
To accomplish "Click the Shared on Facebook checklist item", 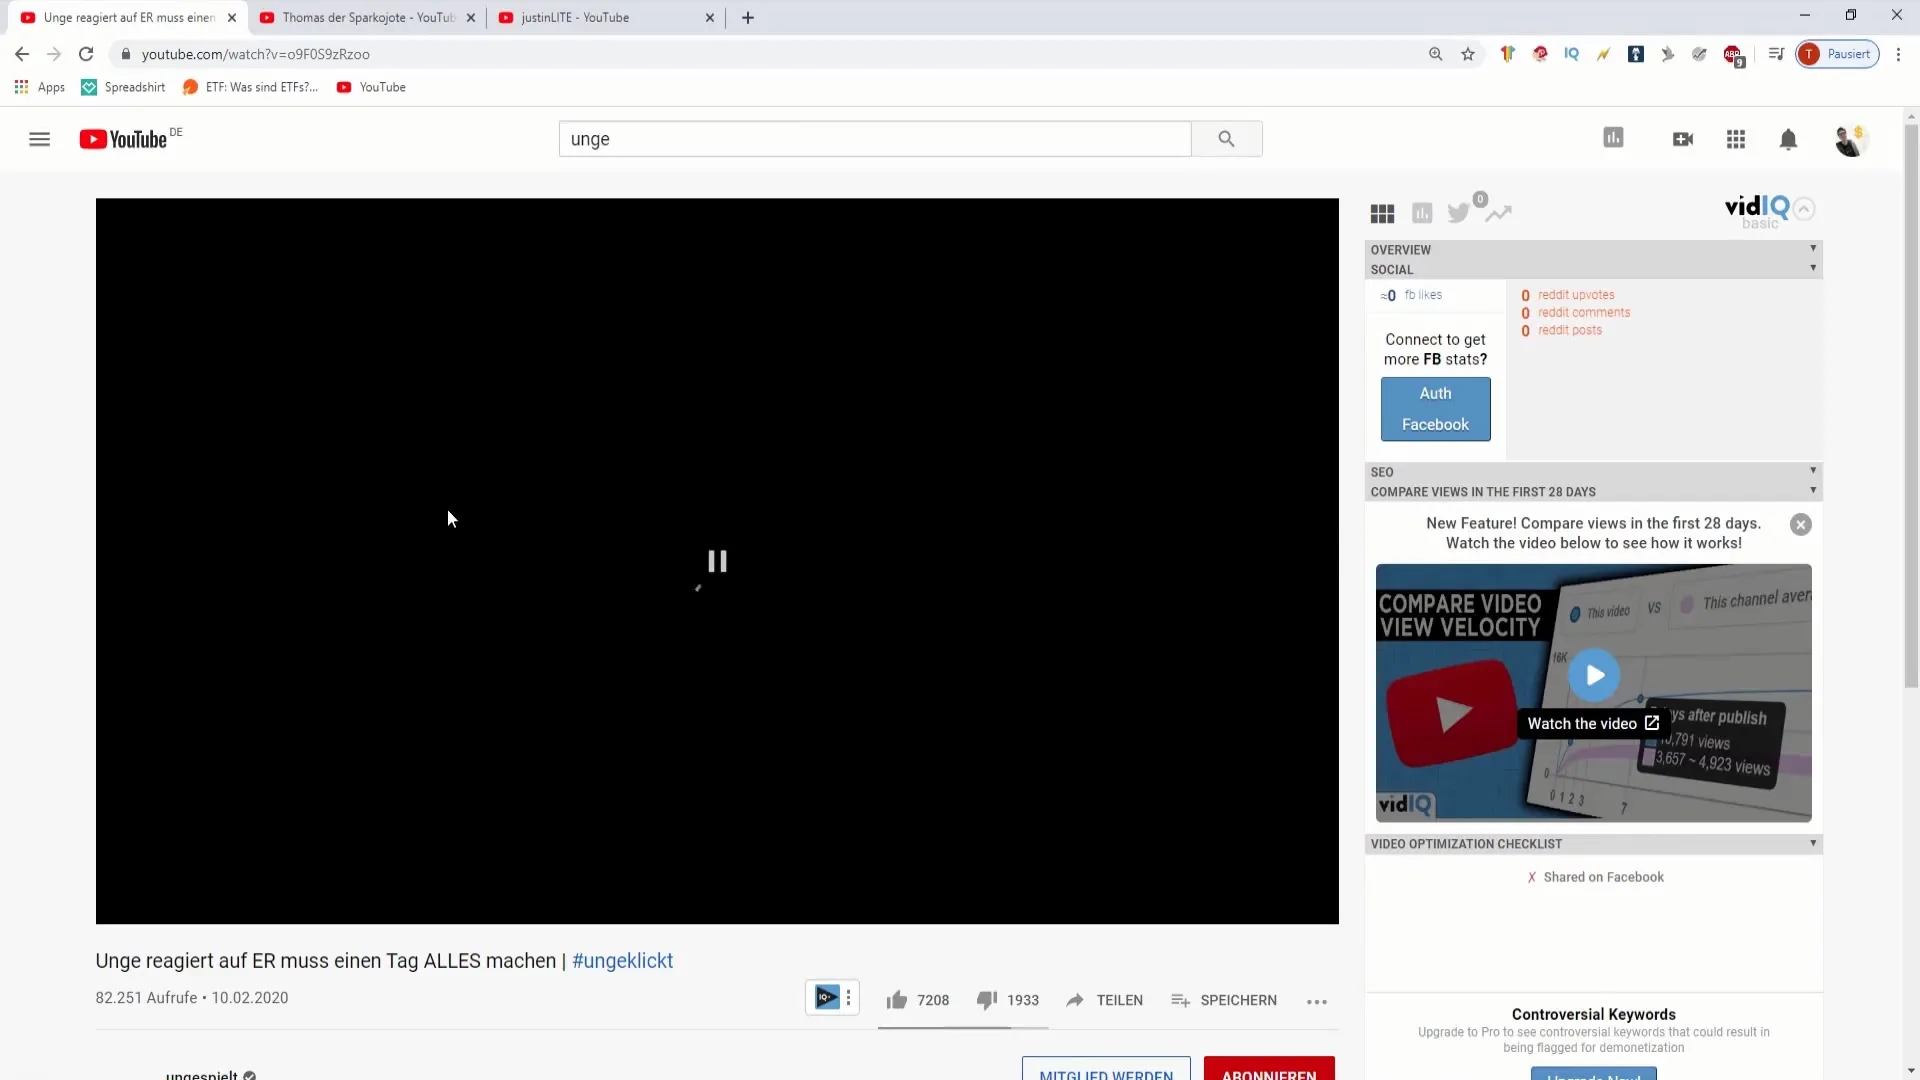I will click(x=1595, y=877).
